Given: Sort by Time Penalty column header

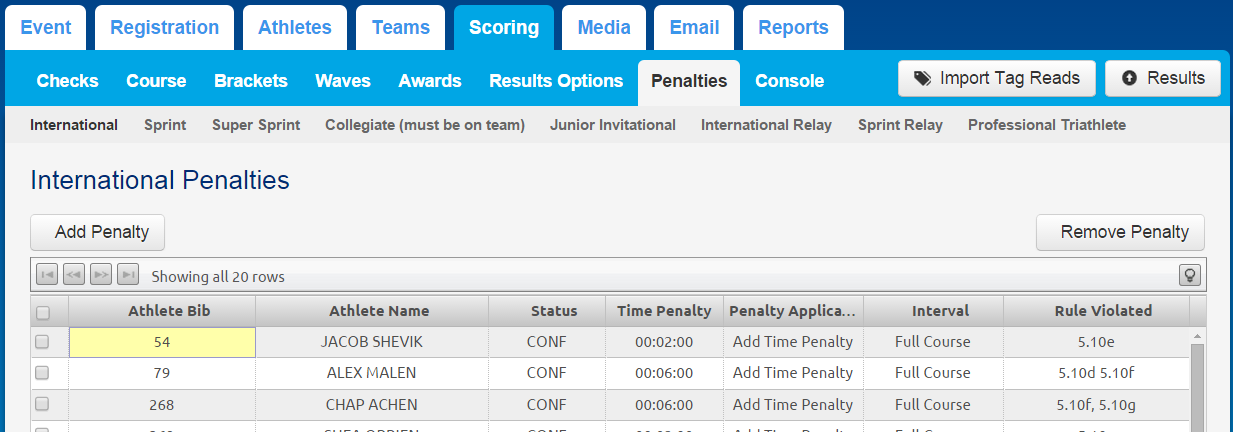Looking at the screenshot, I should click(x=664, y=311).
